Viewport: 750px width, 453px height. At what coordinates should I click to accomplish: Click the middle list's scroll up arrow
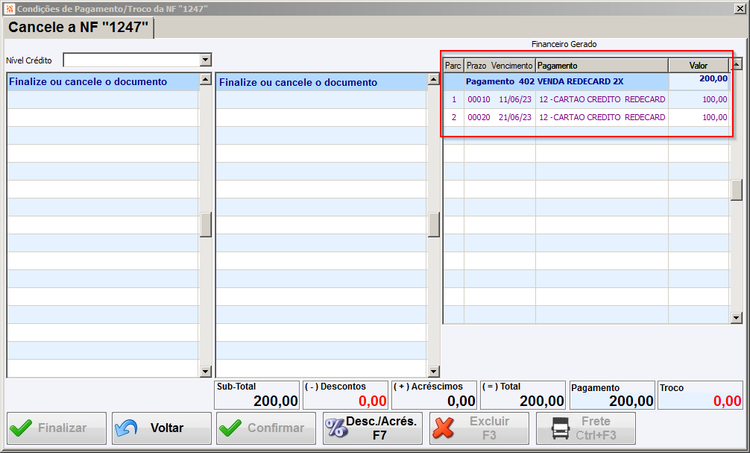pos(434,79)
